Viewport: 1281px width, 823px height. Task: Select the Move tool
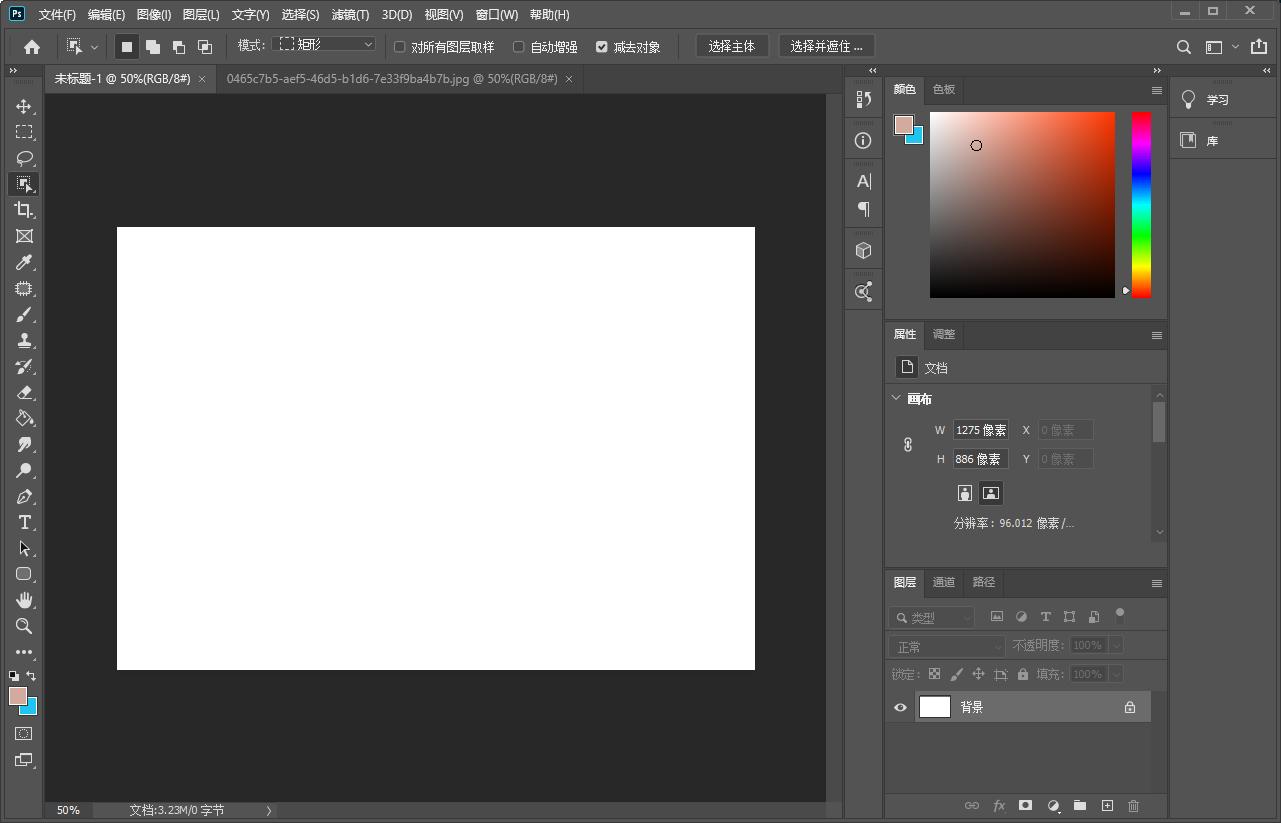click(24, 106)
